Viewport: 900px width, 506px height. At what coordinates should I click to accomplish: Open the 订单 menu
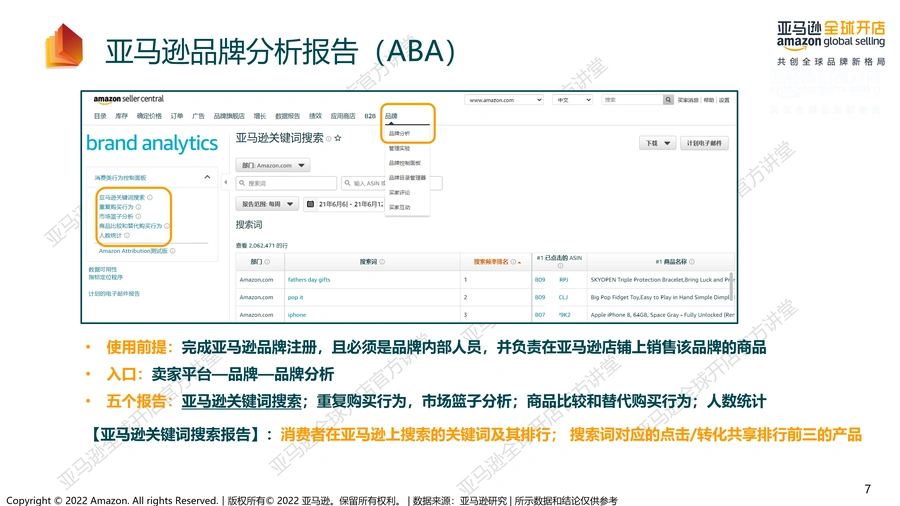(x=177, y=116)
